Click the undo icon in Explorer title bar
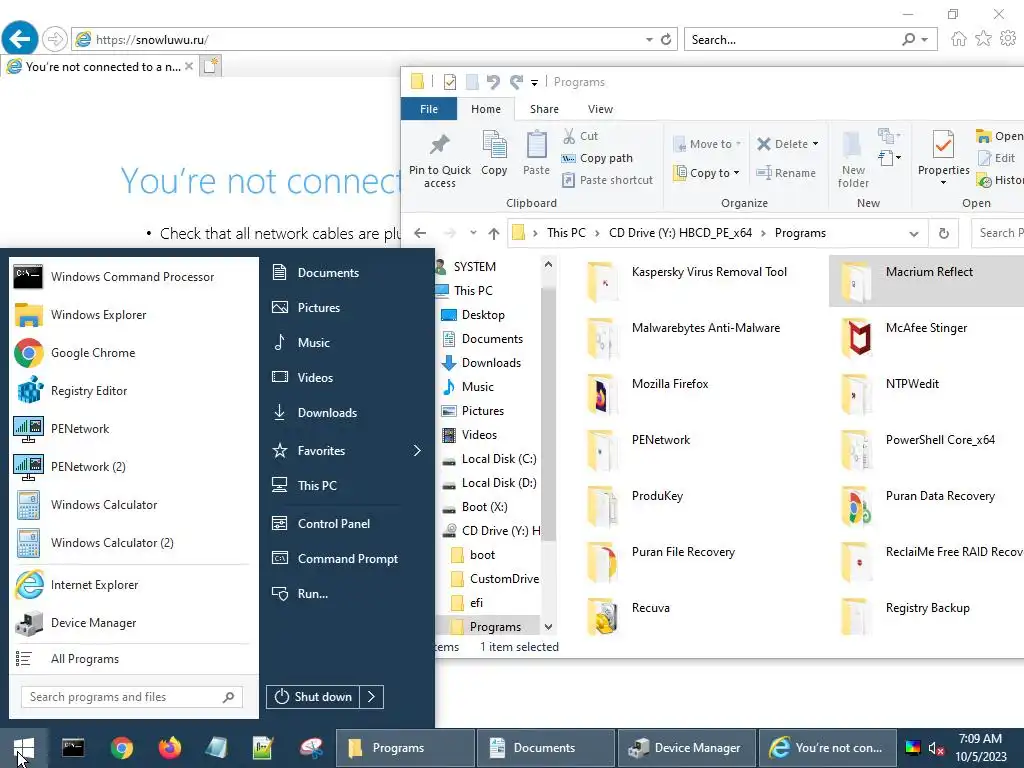1024x768 pixels. click(x=493, y=82)
